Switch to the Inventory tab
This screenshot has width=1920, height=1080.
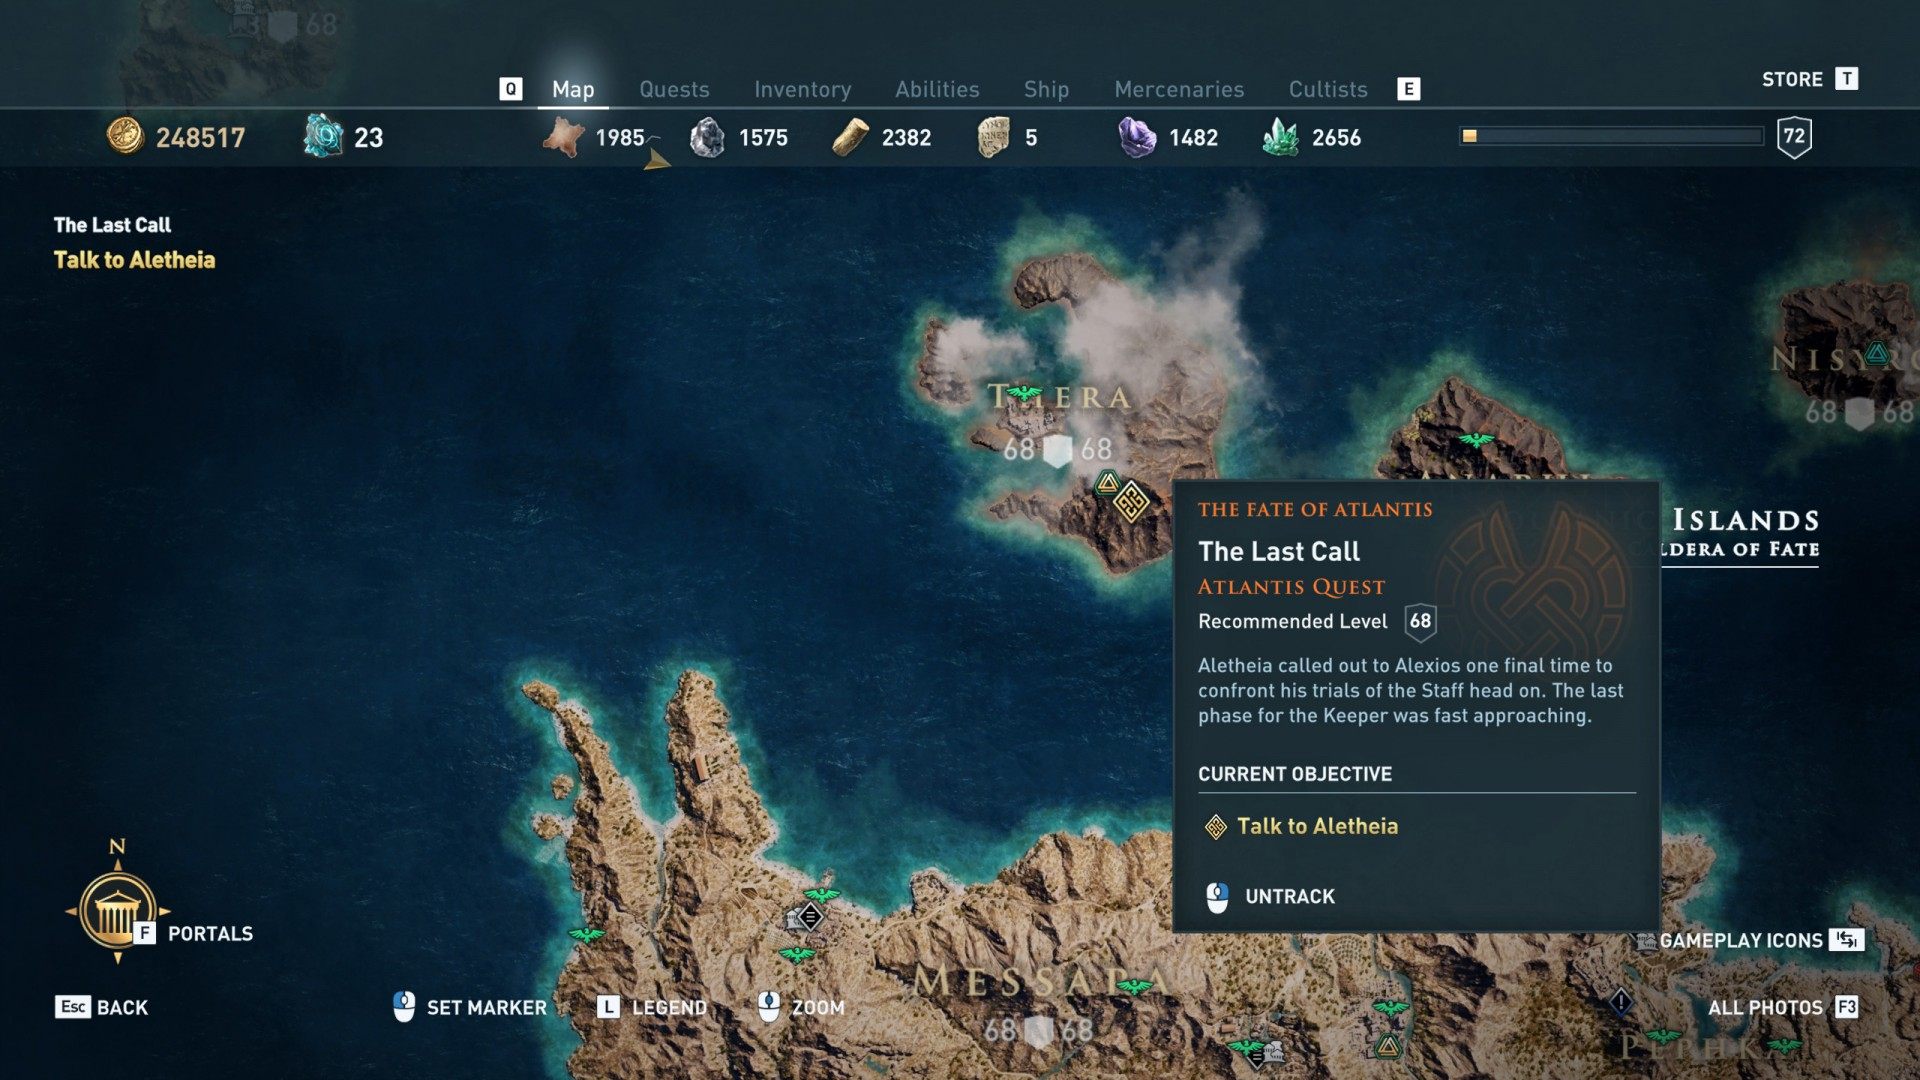(x=802, y=89)
